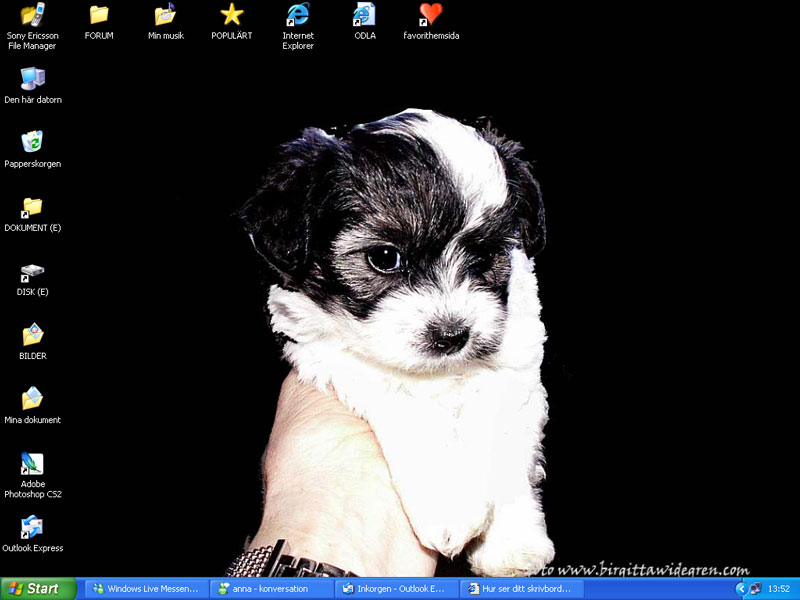Open Outlook Express from the desktop
The width and height of the screenshot is (800, 600).
pos(32,527)
